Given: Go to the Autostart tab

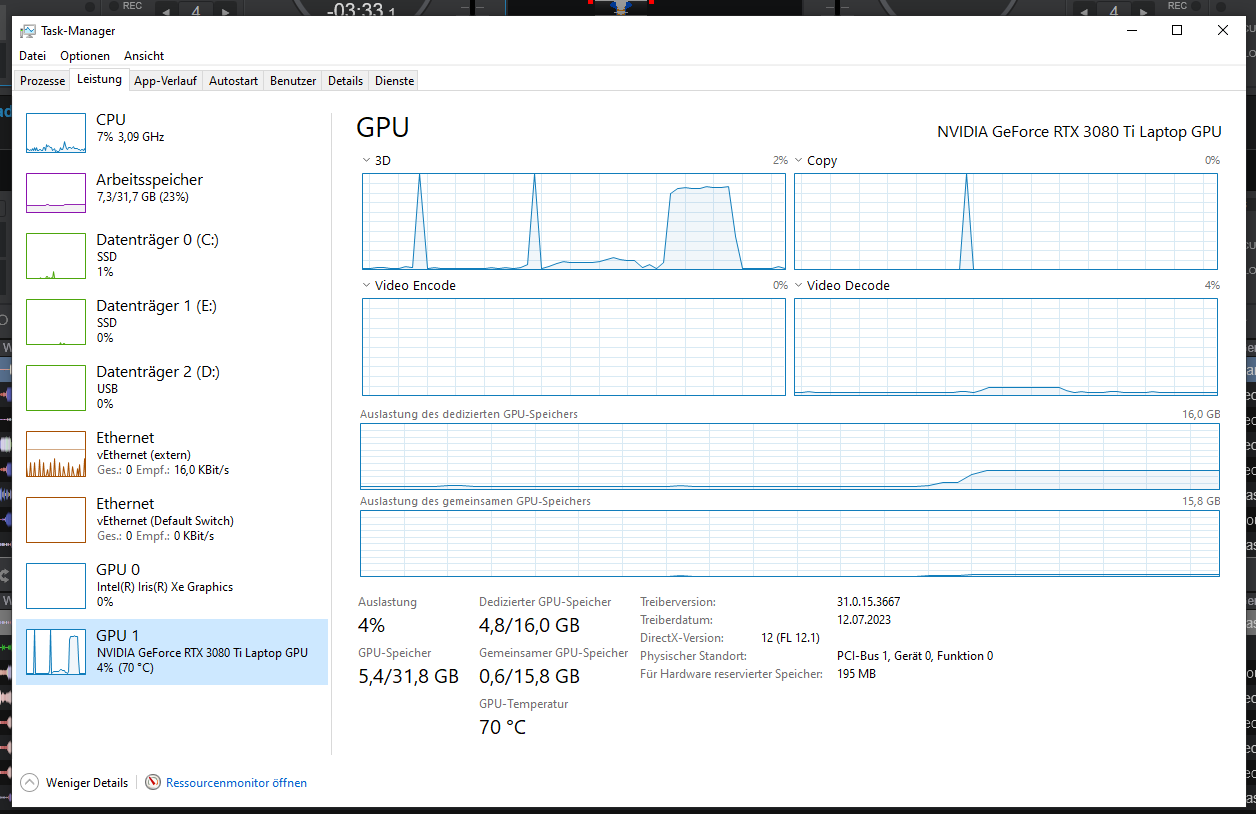Looking at the screenshot, I should (234, 81).
